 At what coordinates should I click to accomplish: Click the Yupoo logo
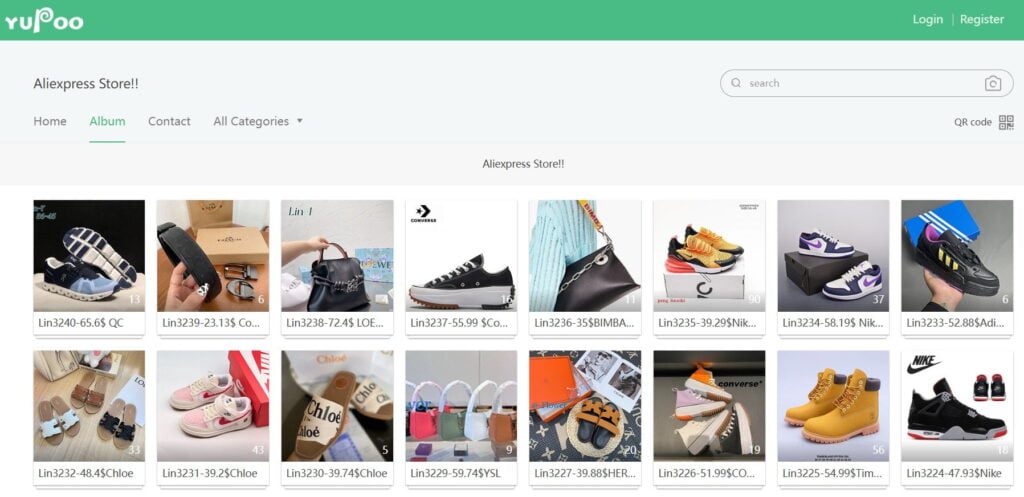44,20
